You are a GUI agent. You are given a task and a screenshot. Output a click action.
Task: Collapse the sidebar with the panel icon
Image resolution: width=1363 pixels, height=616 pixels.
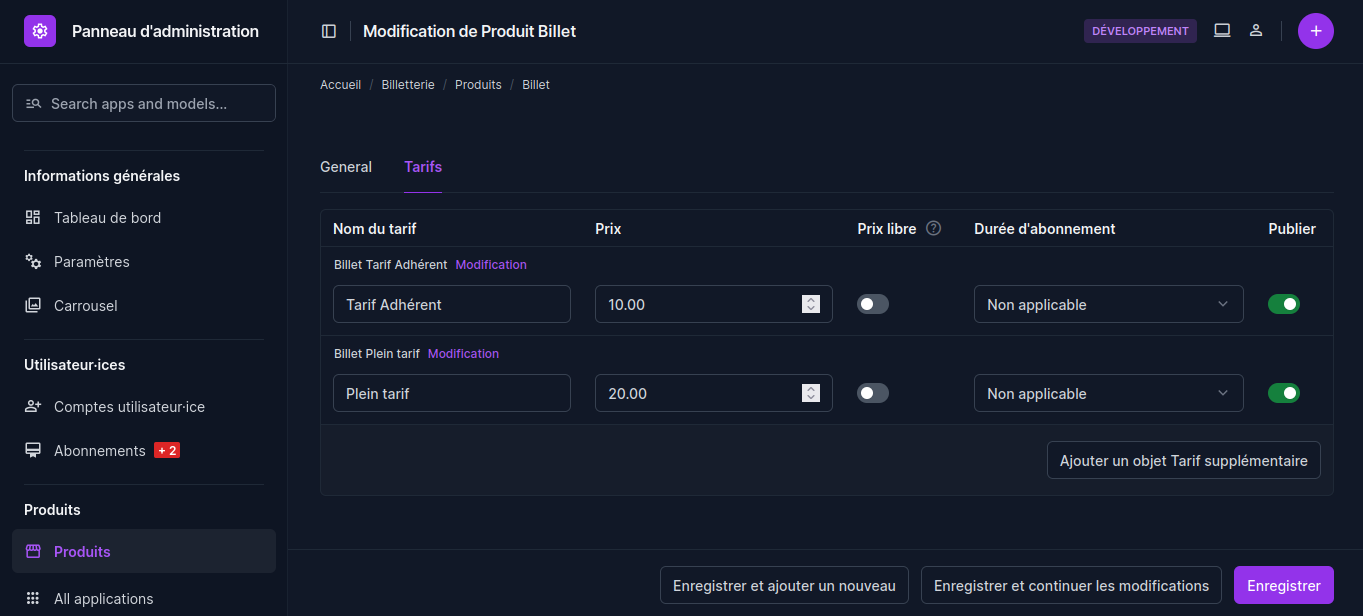329,31
